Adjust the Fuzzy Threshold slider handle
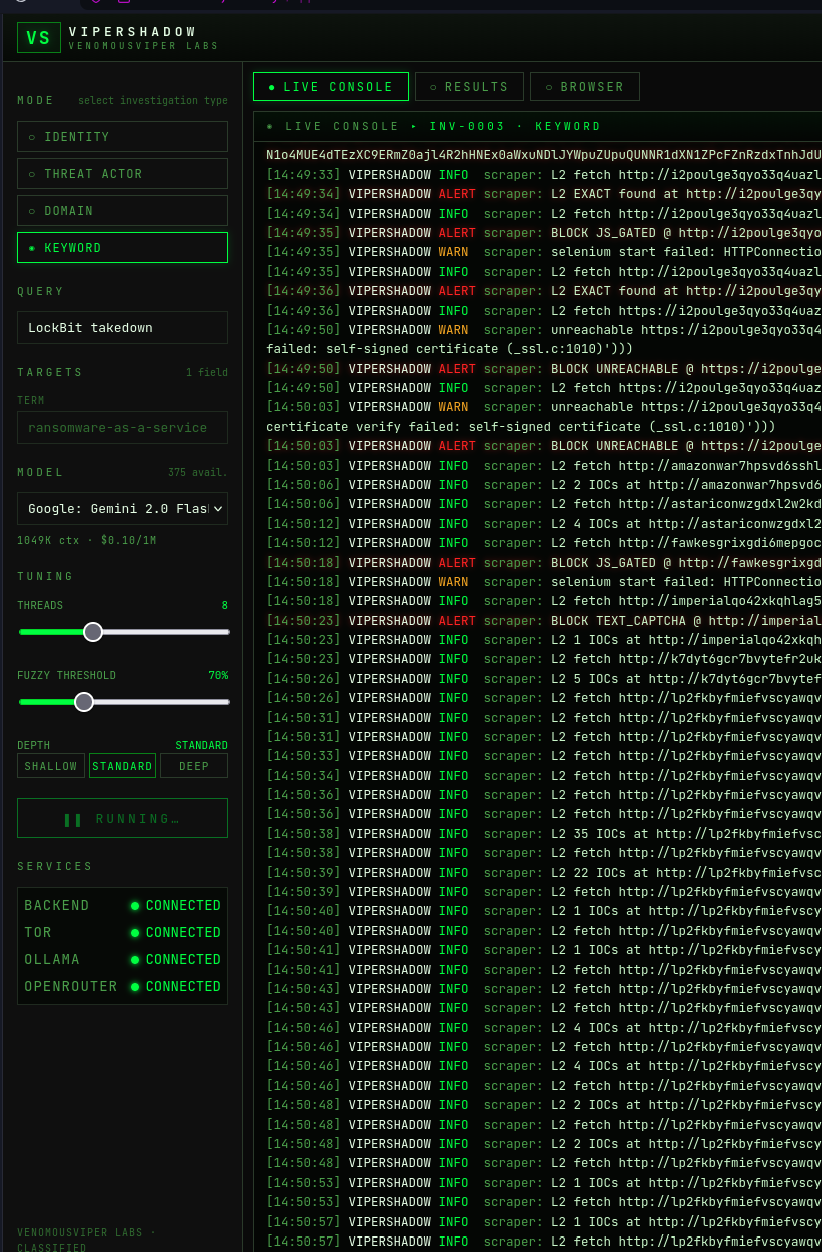The image size is (822, 1252). [84, 702]
